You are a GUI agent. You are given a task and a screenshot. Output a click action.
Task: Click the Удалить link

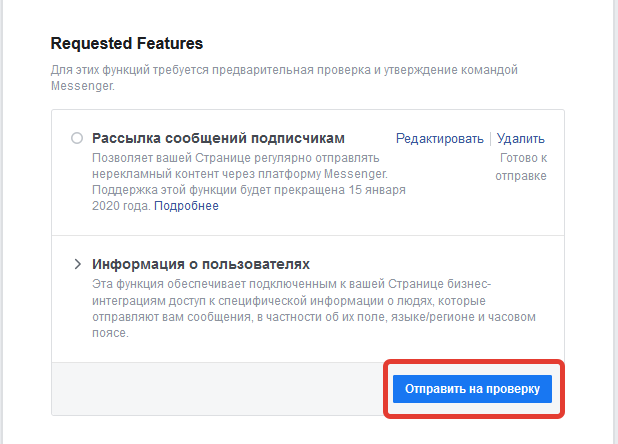point(521,139)
